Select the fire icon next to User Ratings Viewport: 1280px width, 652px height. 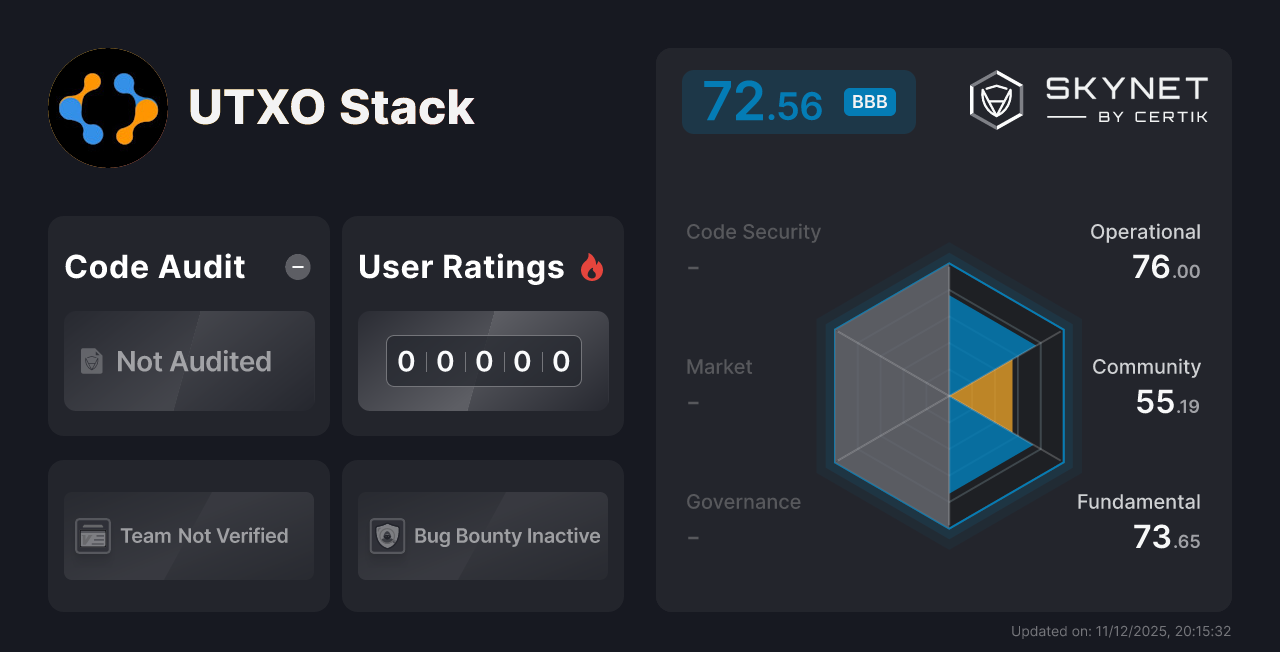point(592,266)
